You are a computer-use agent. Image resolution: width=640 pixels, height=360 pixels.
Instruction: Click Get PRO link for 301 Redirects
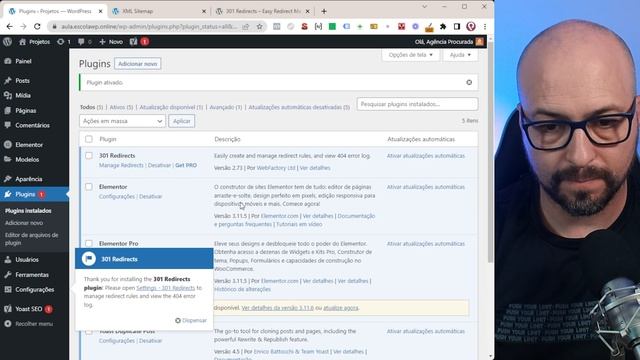click(186, 165)
